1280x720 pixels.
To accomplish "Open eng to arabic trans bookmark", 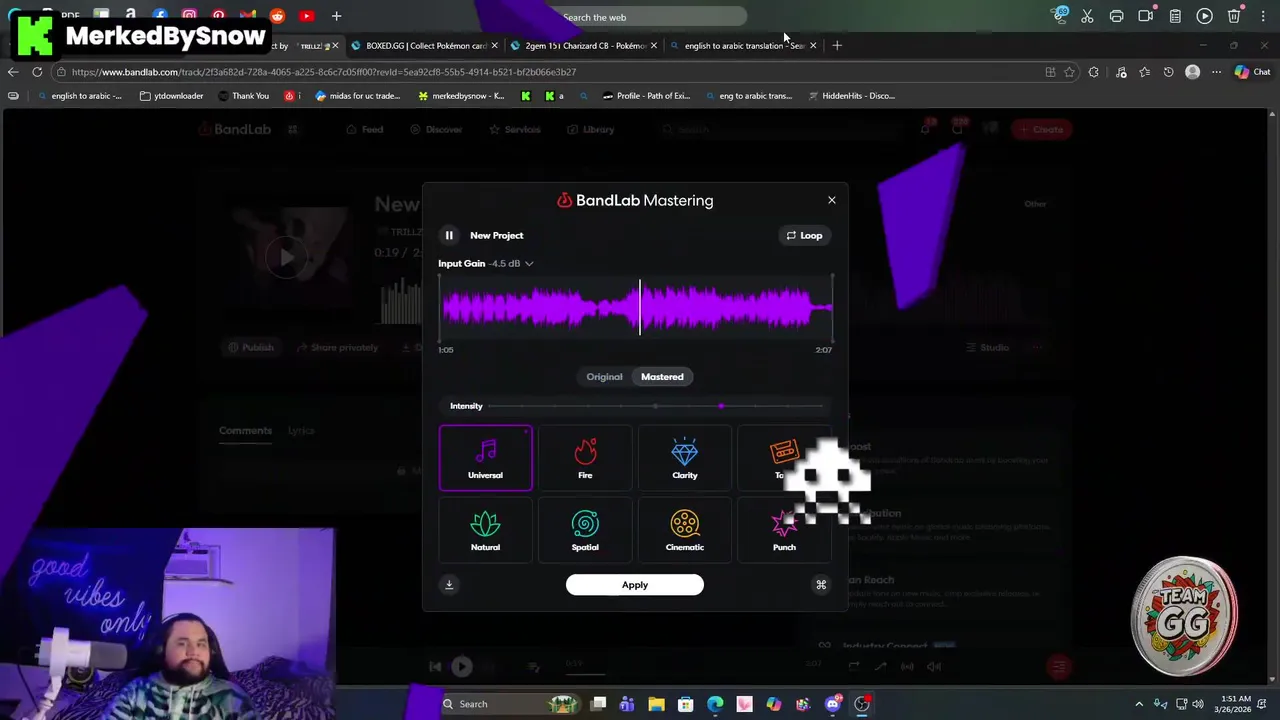I will (748, 96).
